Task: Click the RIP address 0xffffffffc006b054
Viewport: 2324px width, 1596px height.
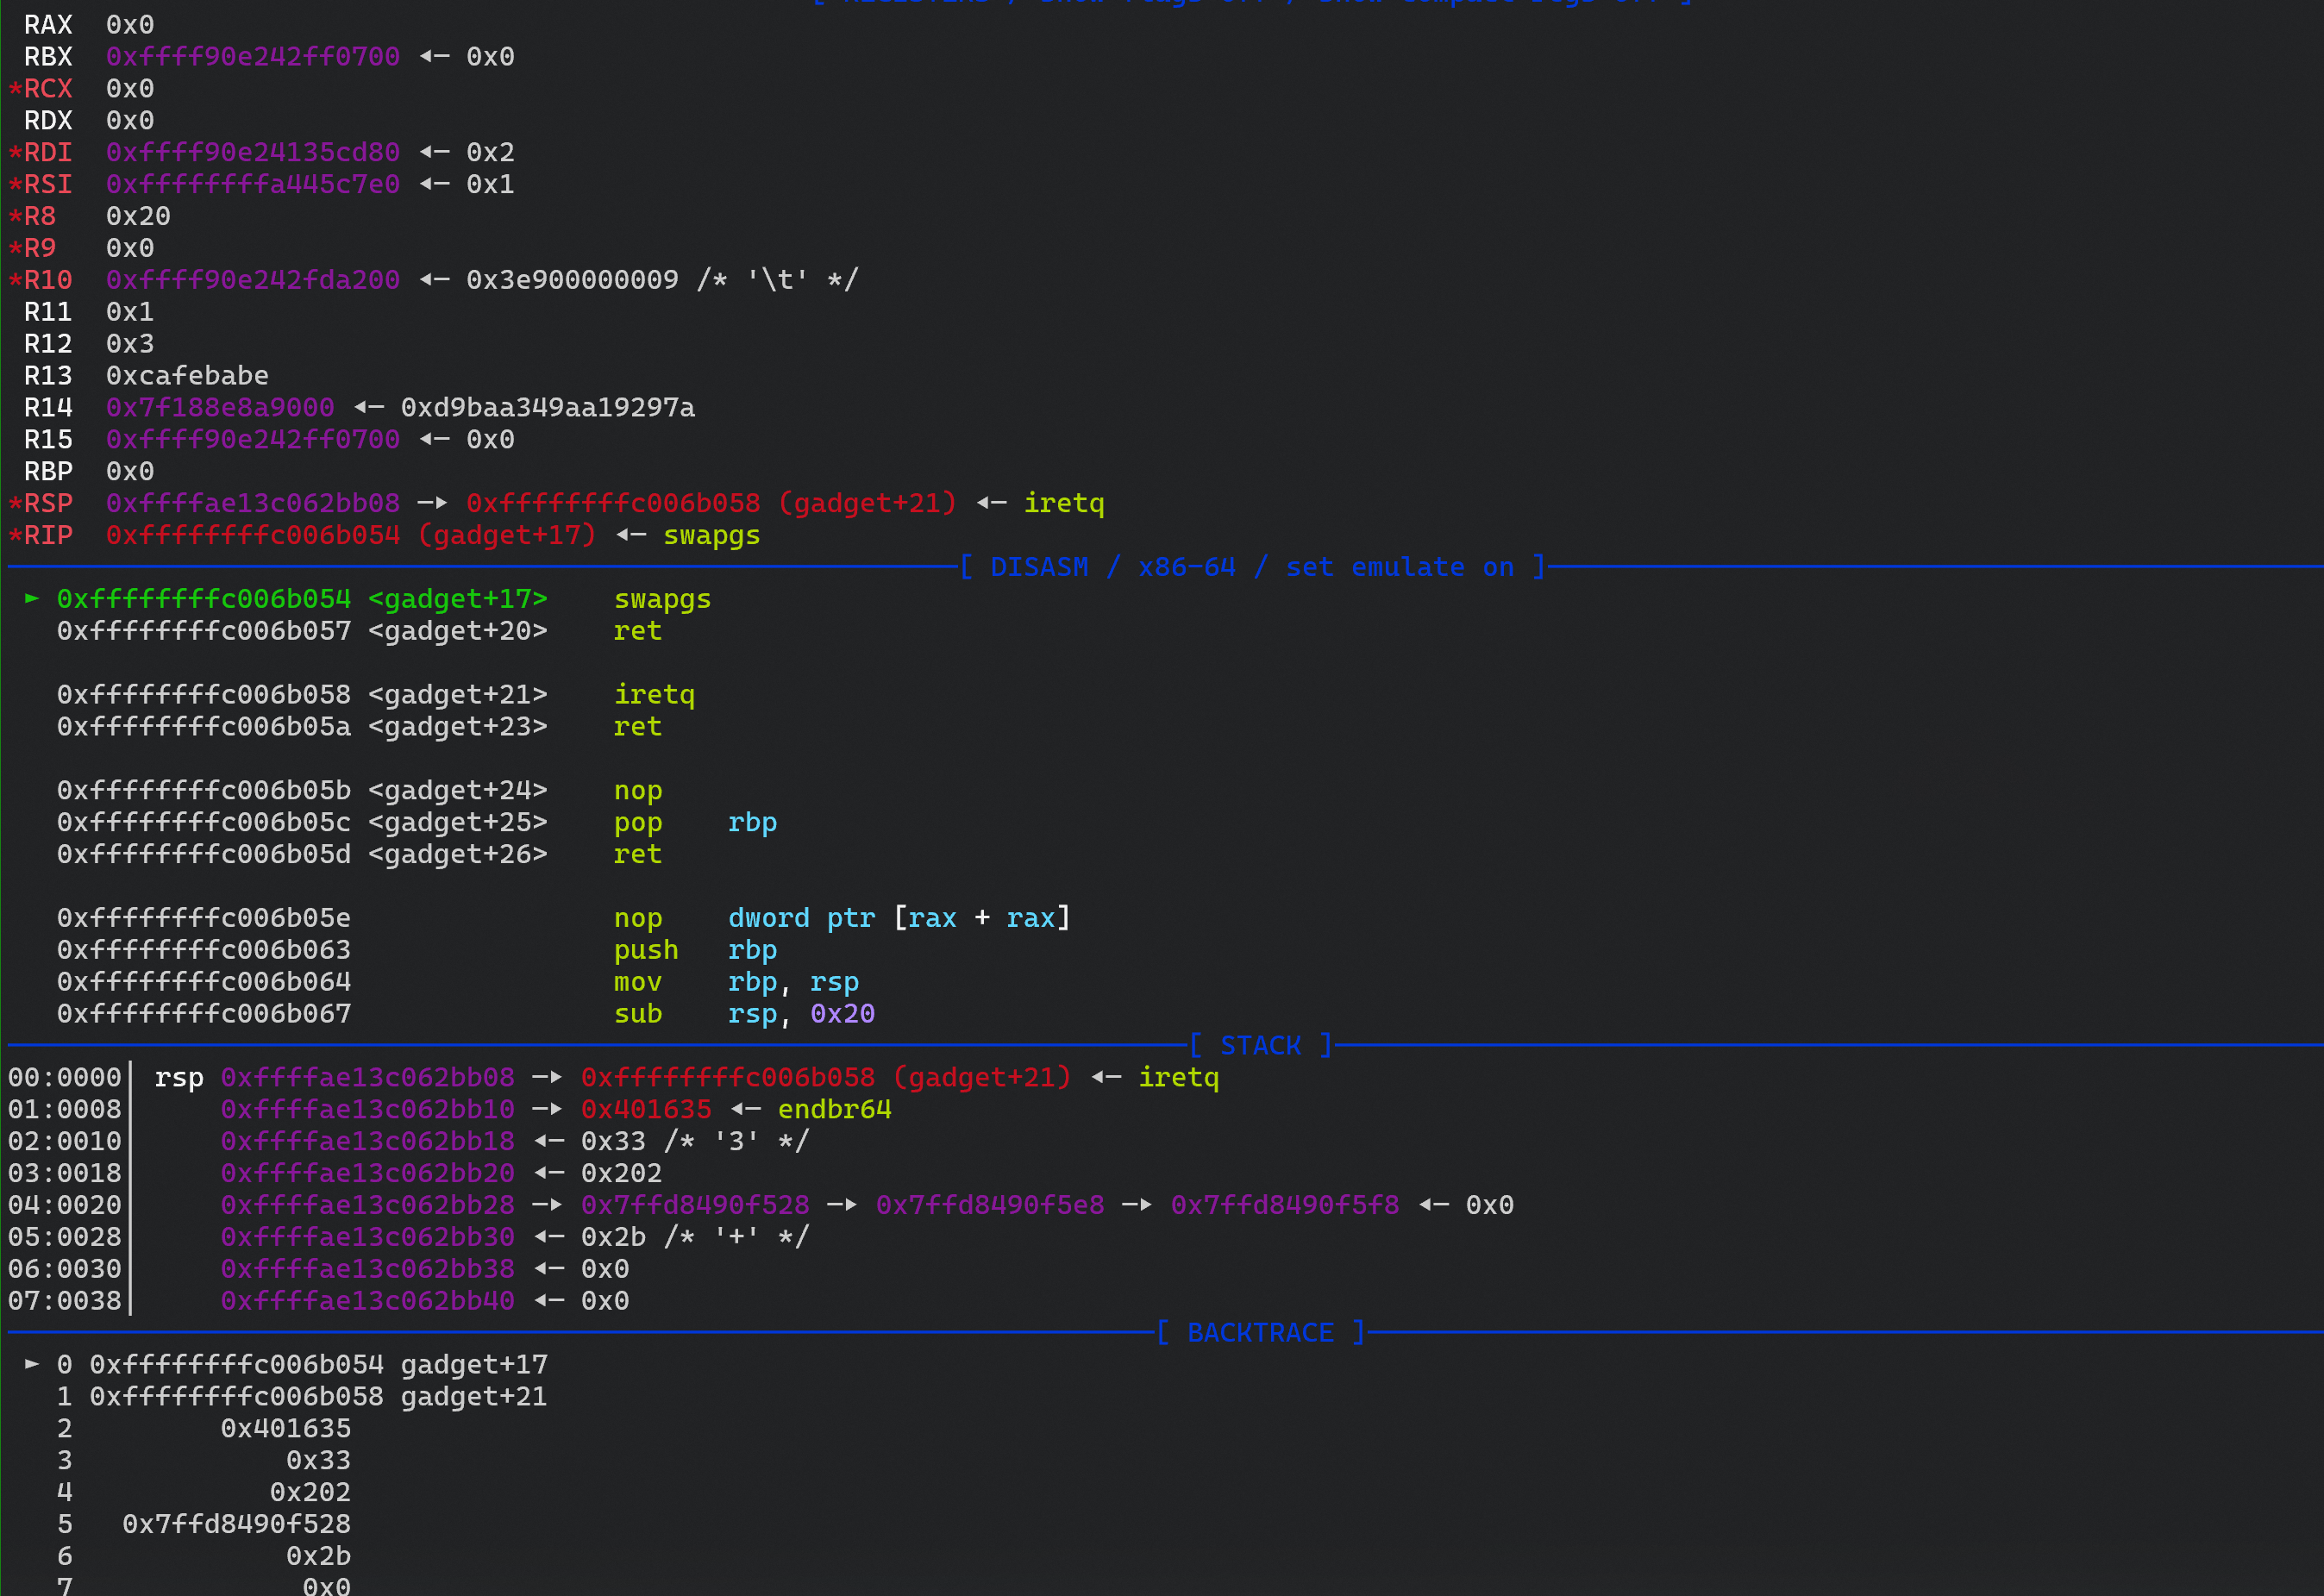Action: 253,536
